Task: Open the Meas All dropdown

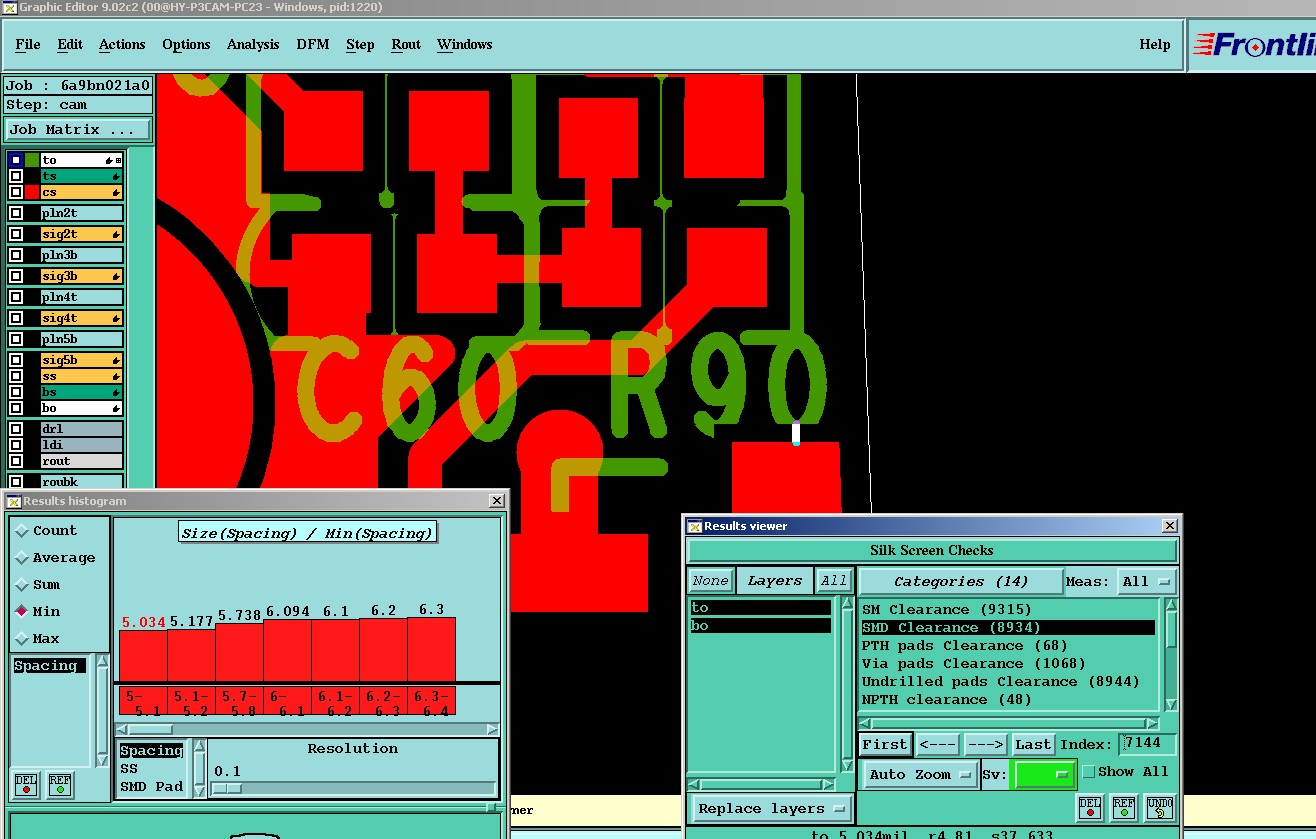Action: click(1147, 581)
